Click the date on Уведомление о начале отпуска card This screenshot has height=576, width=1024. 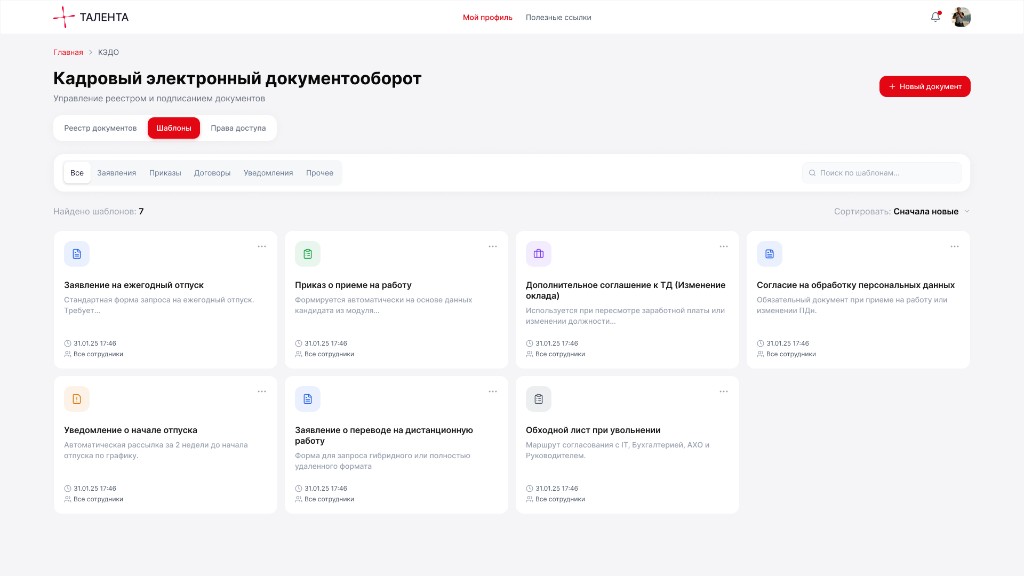click(95, 488)
